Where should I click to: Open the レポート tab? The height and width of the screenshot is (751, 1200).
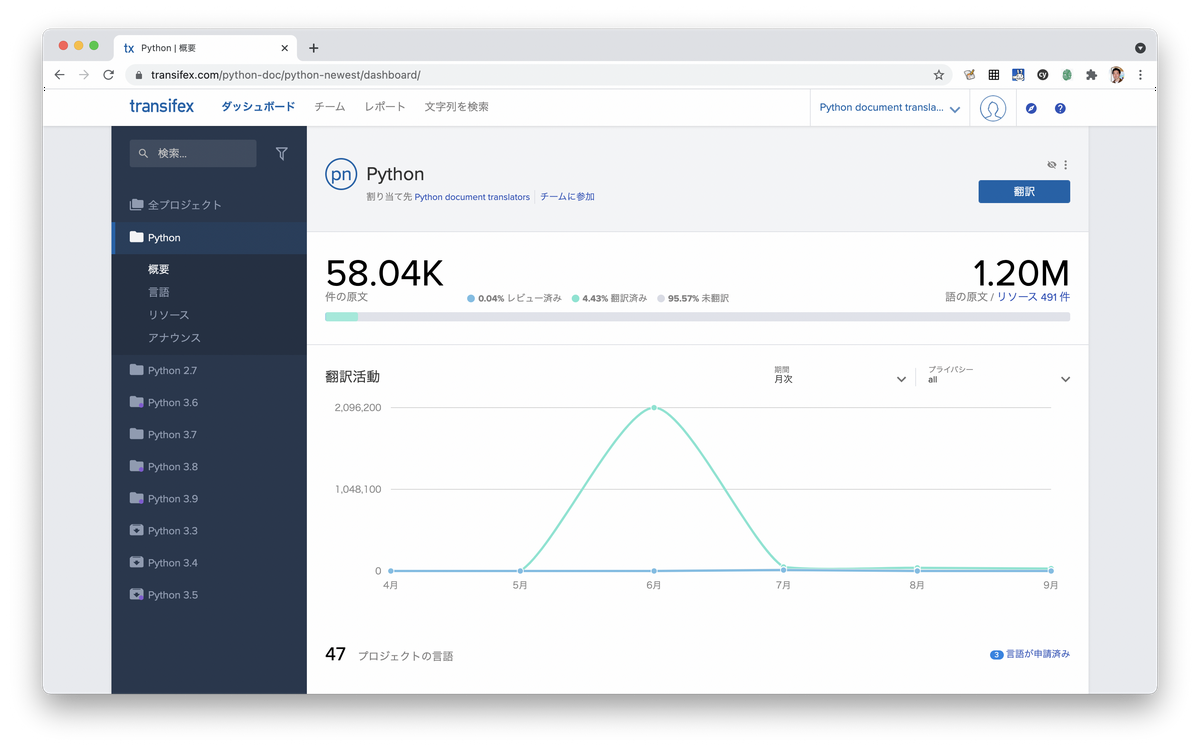[385, 107]
